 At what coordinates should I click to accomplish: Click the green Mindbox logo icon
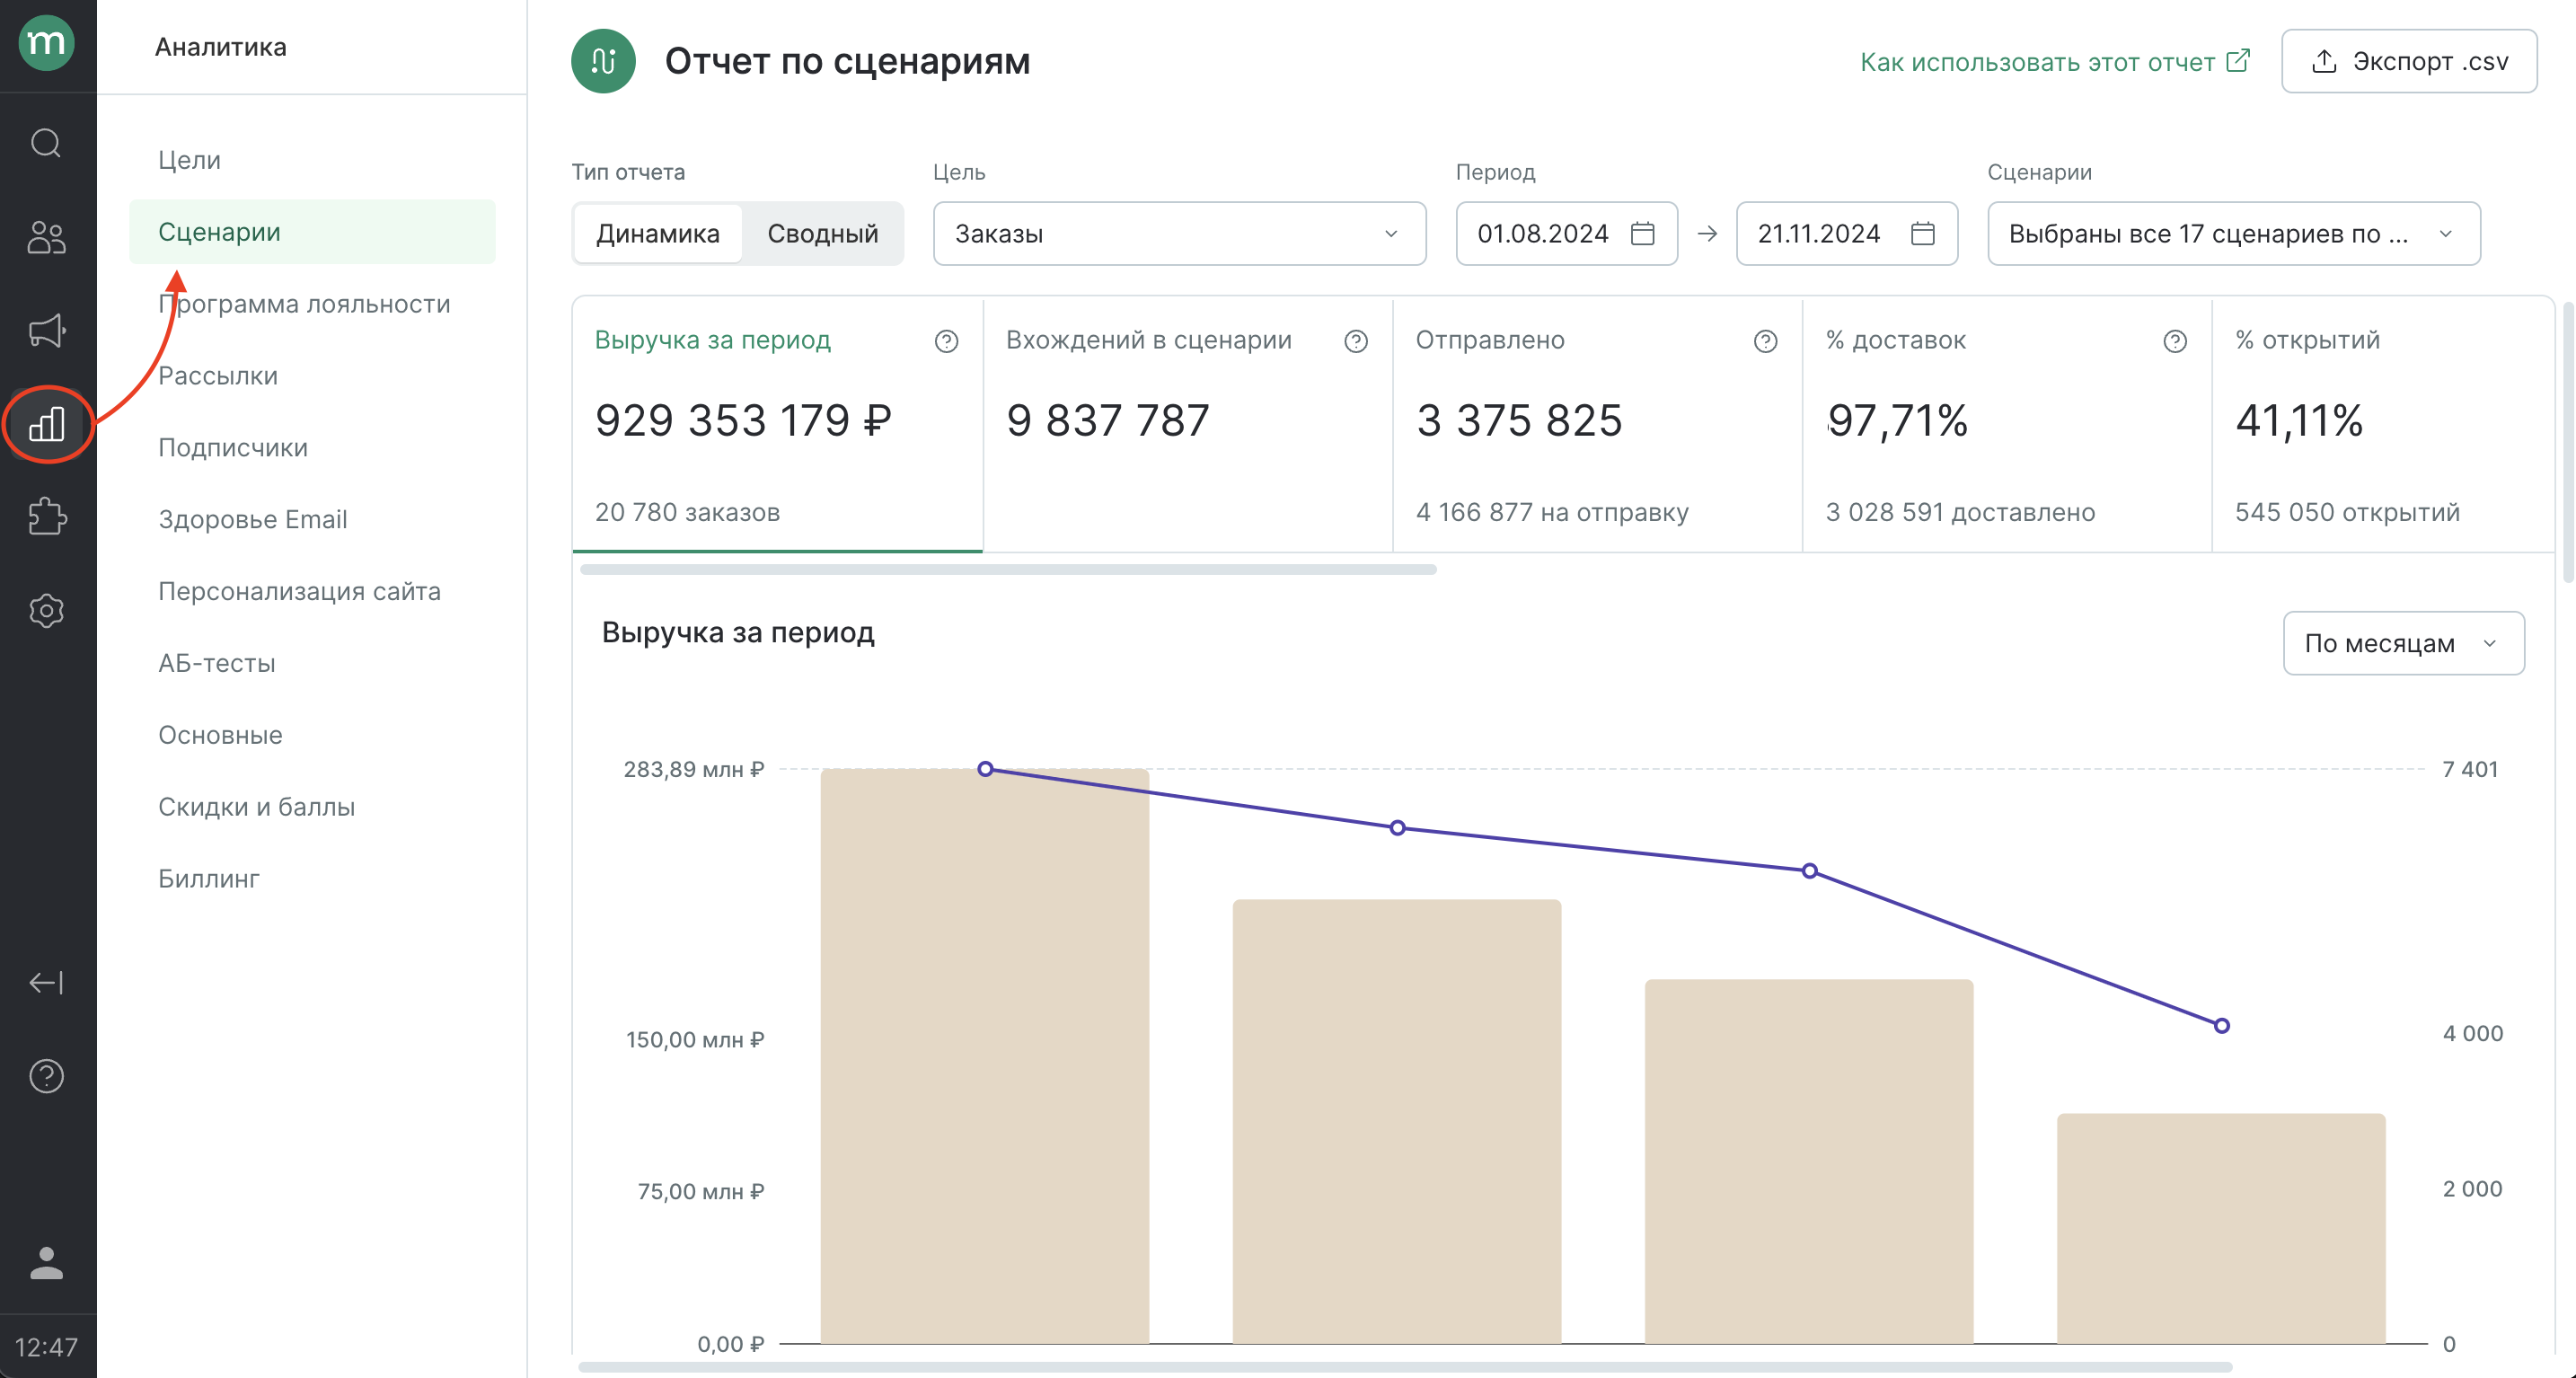coord(47,44)
